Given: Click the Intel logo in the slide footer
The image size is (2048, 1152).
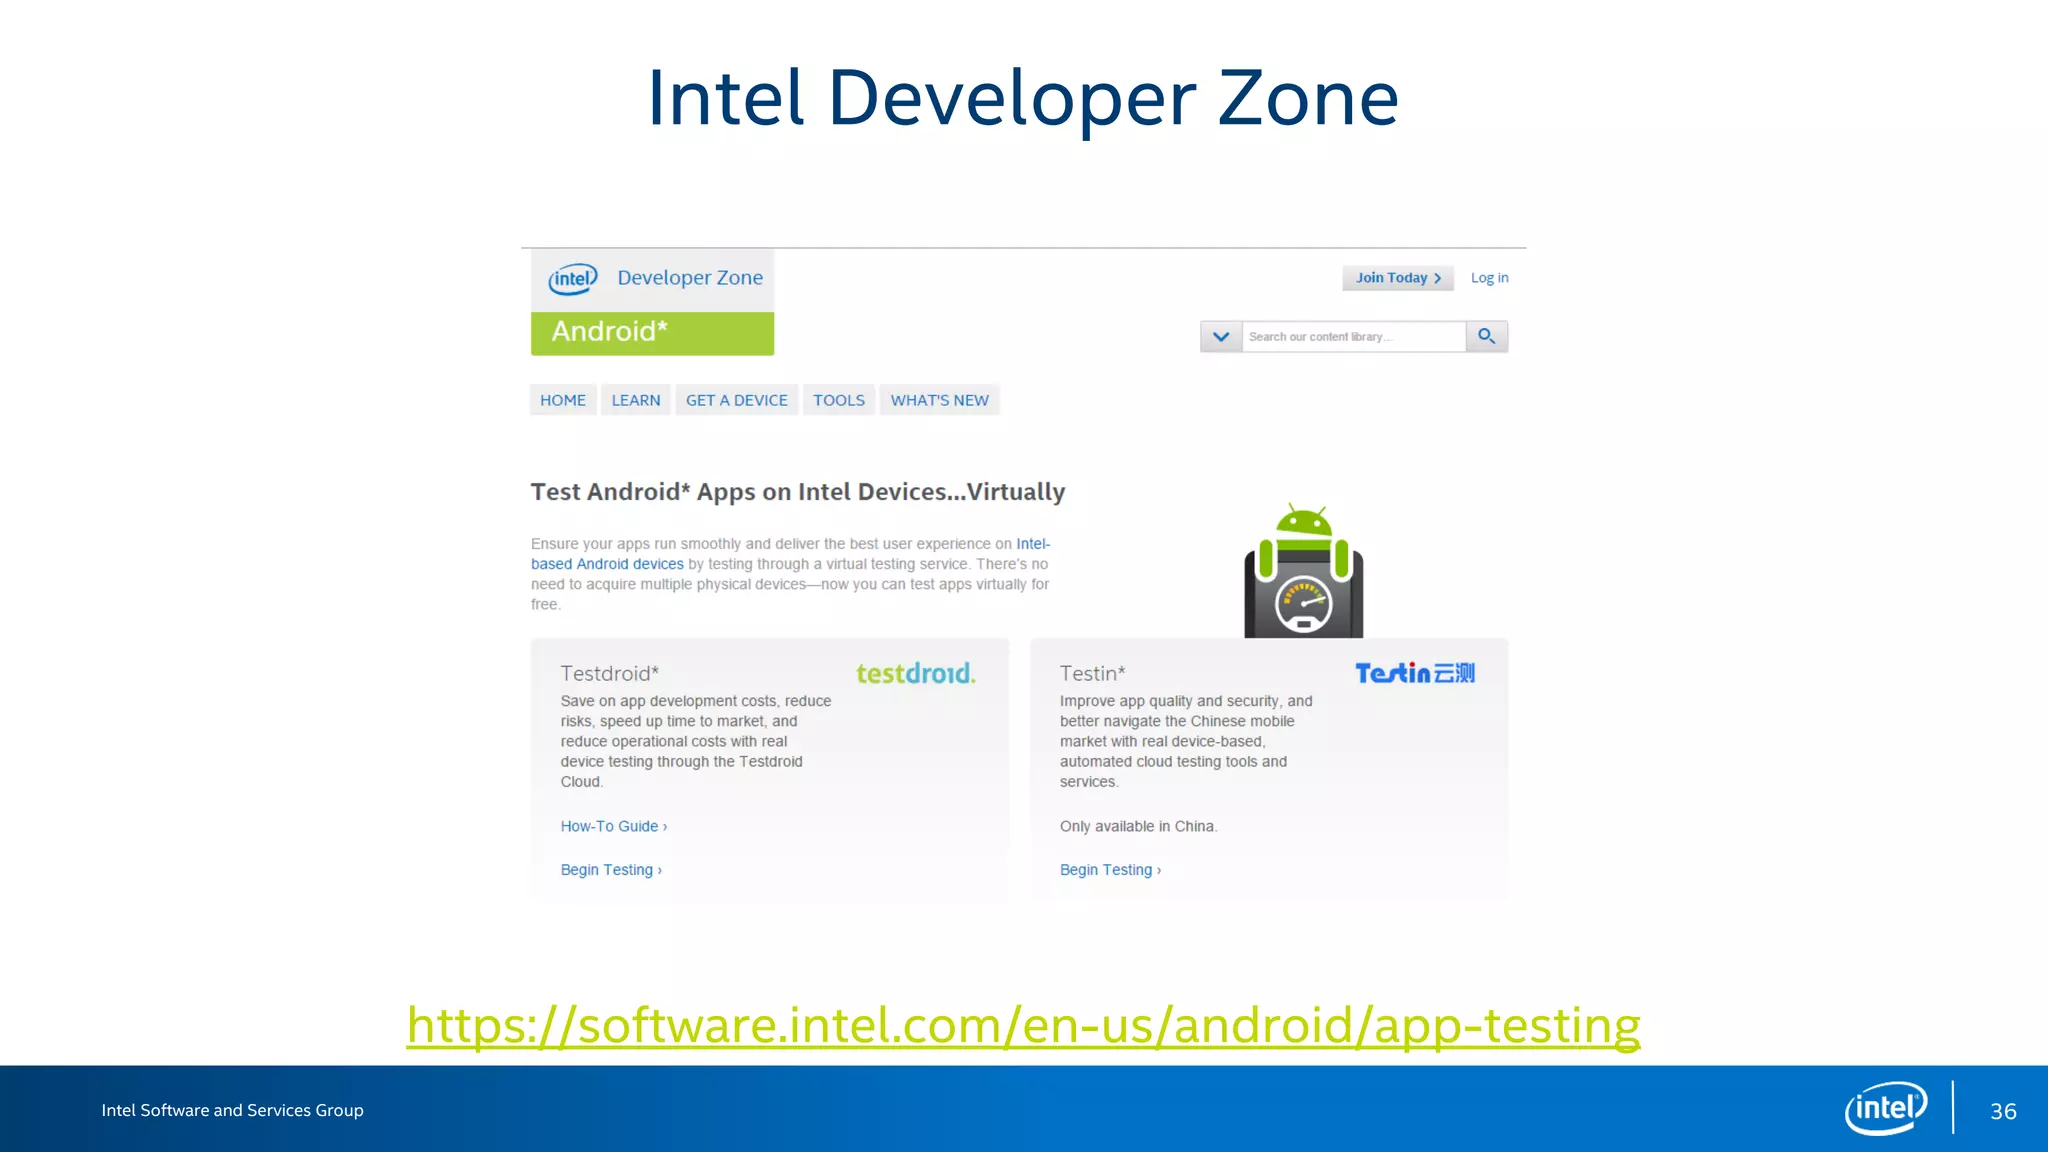Looking at the screenshot, I should click(x=1886, y=1108).
